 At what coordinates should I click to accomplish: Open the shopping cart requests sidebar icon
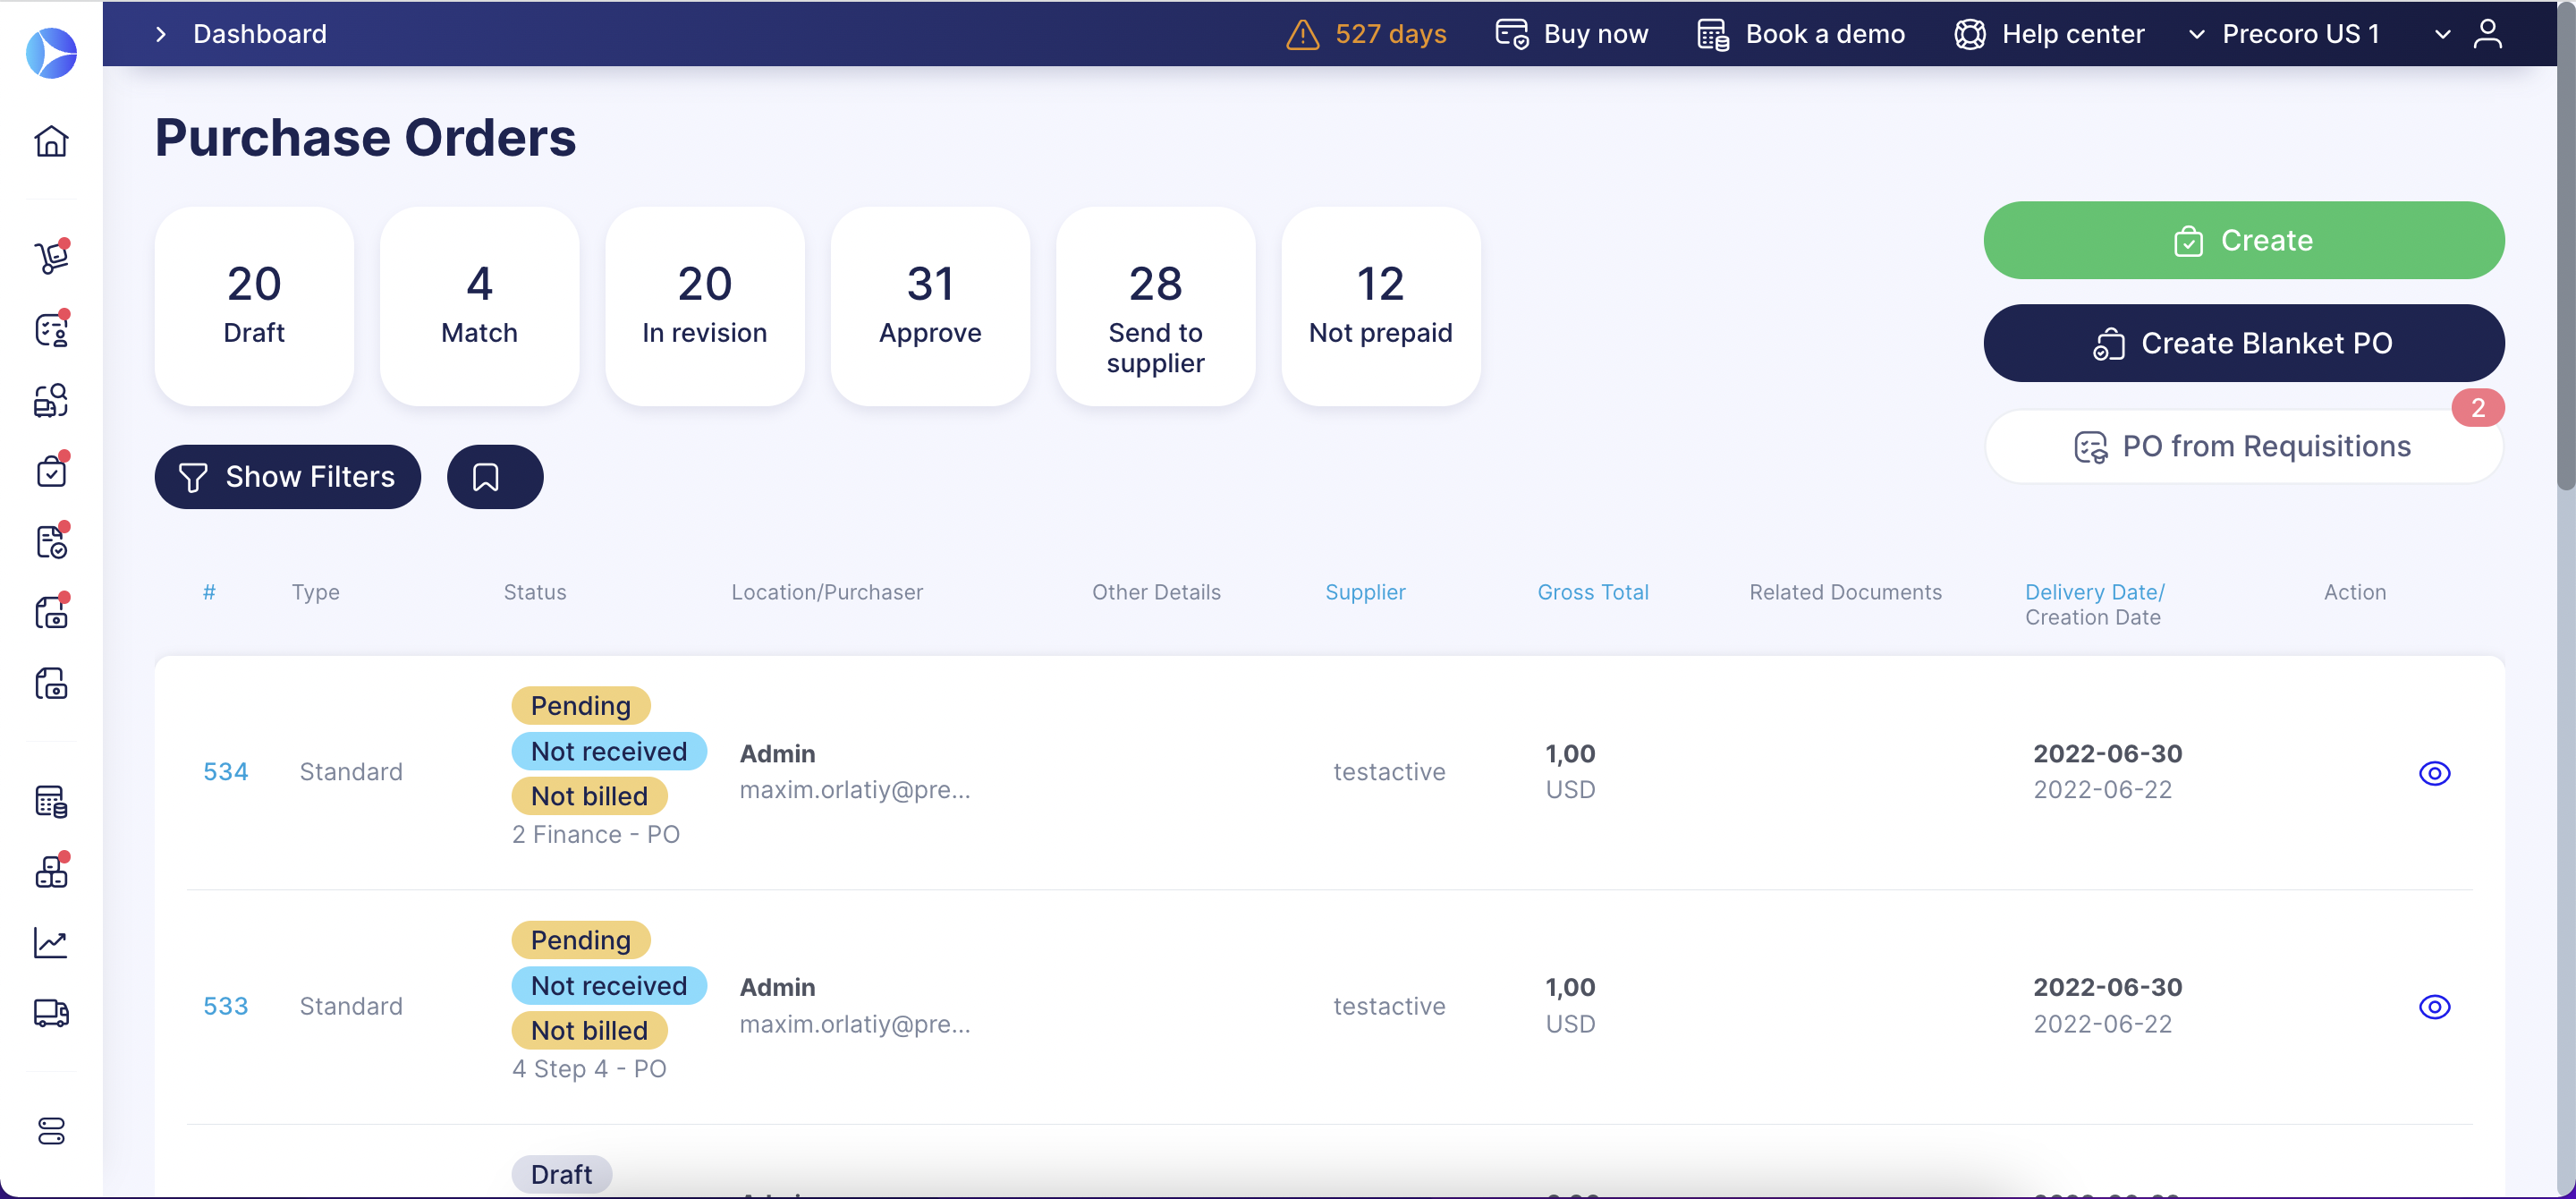[51, 257]
